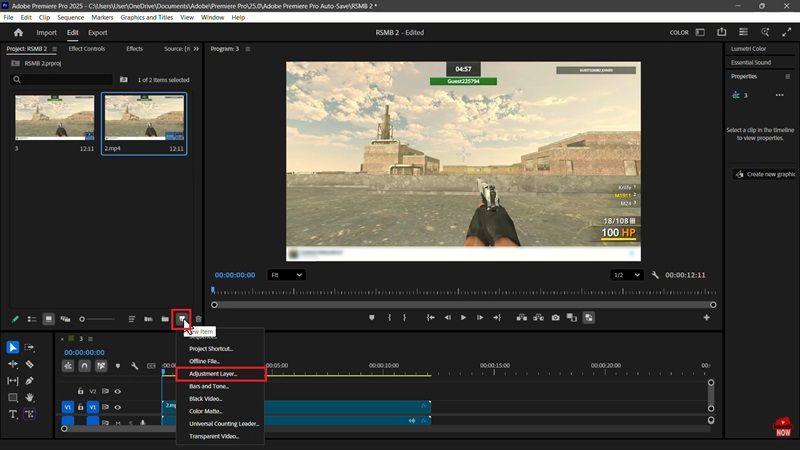Click Create new graphic button
The width and height of the screenshot is (800, 450).
point(764,174)
